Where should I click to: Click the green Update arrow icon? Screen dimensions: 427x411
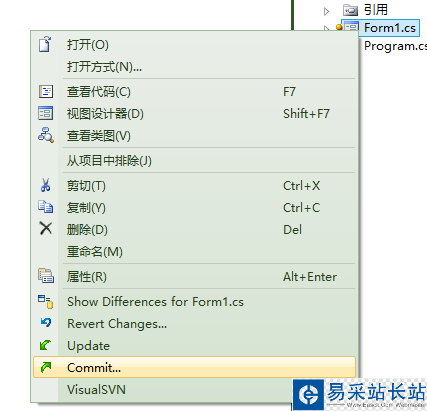point(45,345)
